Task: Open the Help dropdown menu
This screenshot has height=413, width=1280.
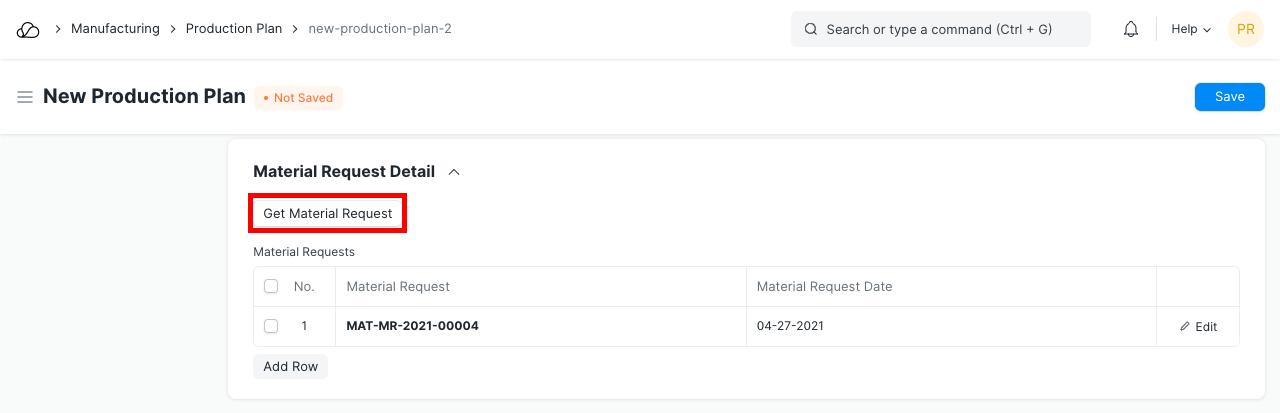Action: tap(1190, 30)
